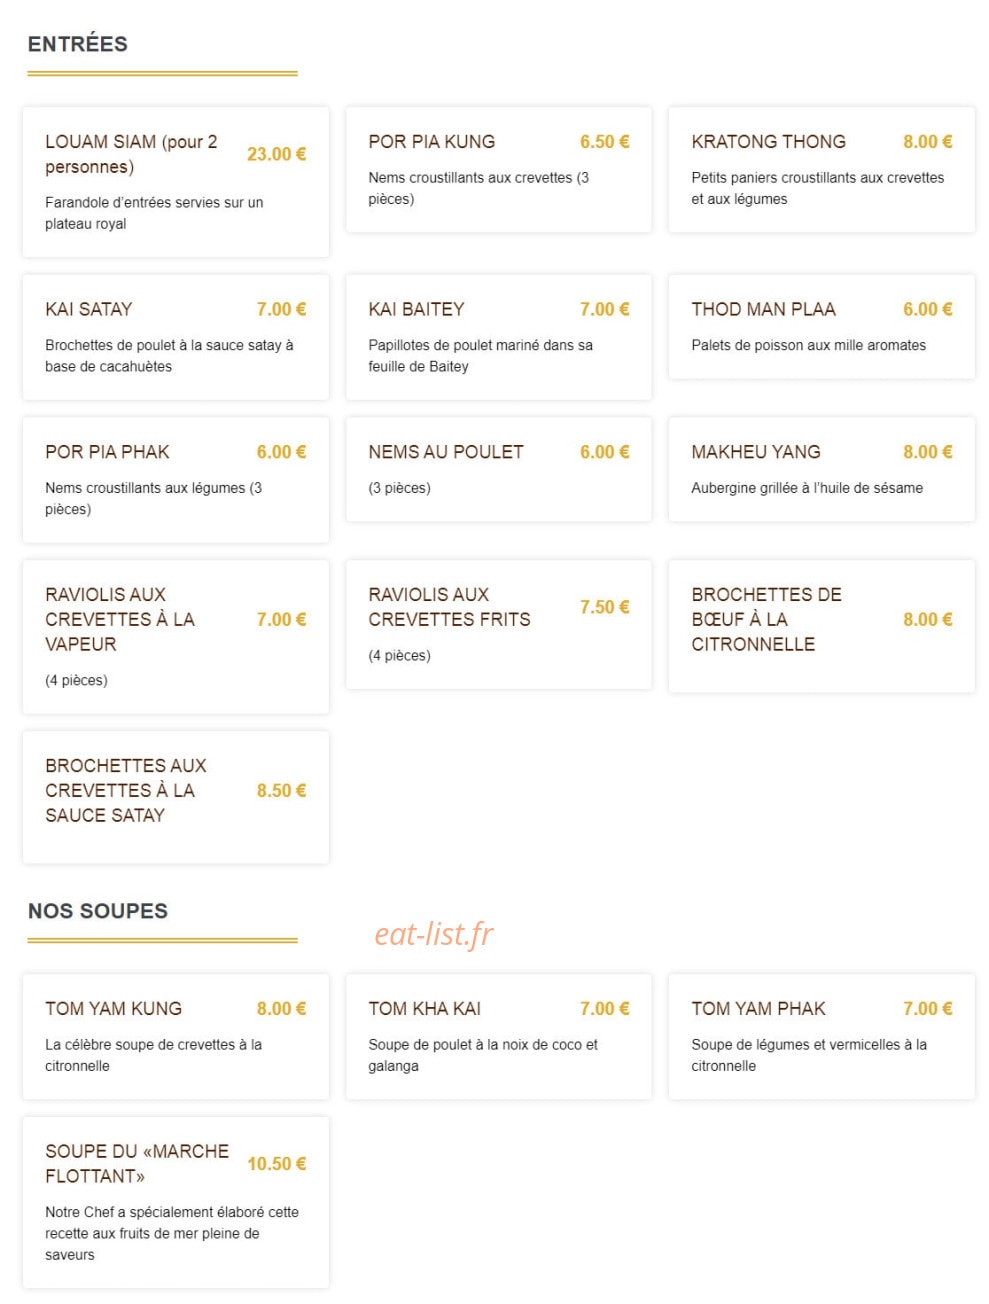Viewport: 989px width, 1304px height.
Task: Pick the POR PIA PHAK vegetable nems
Action: (x=176, y=480)
